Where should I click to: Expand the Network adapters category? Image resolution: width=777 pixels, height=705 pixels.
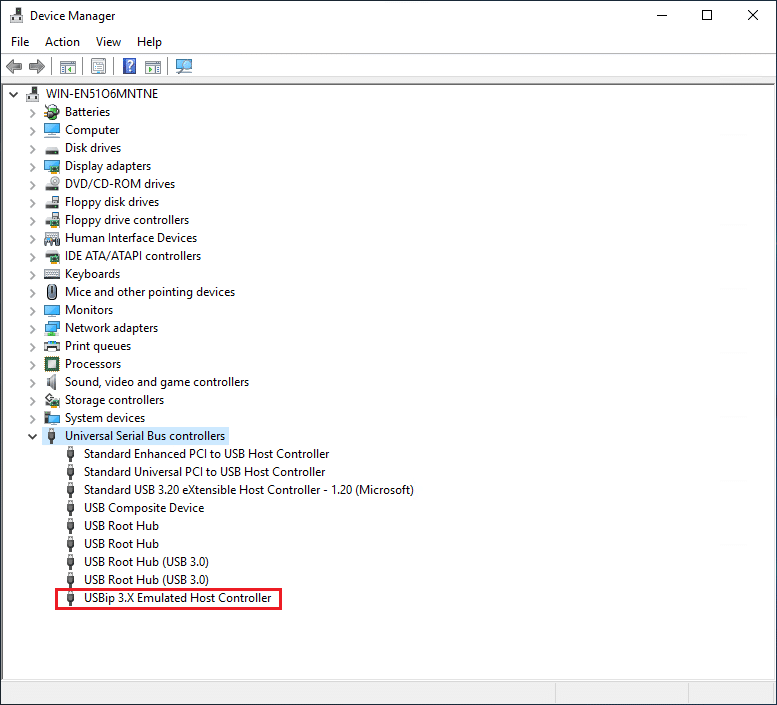tap(32, 328)
